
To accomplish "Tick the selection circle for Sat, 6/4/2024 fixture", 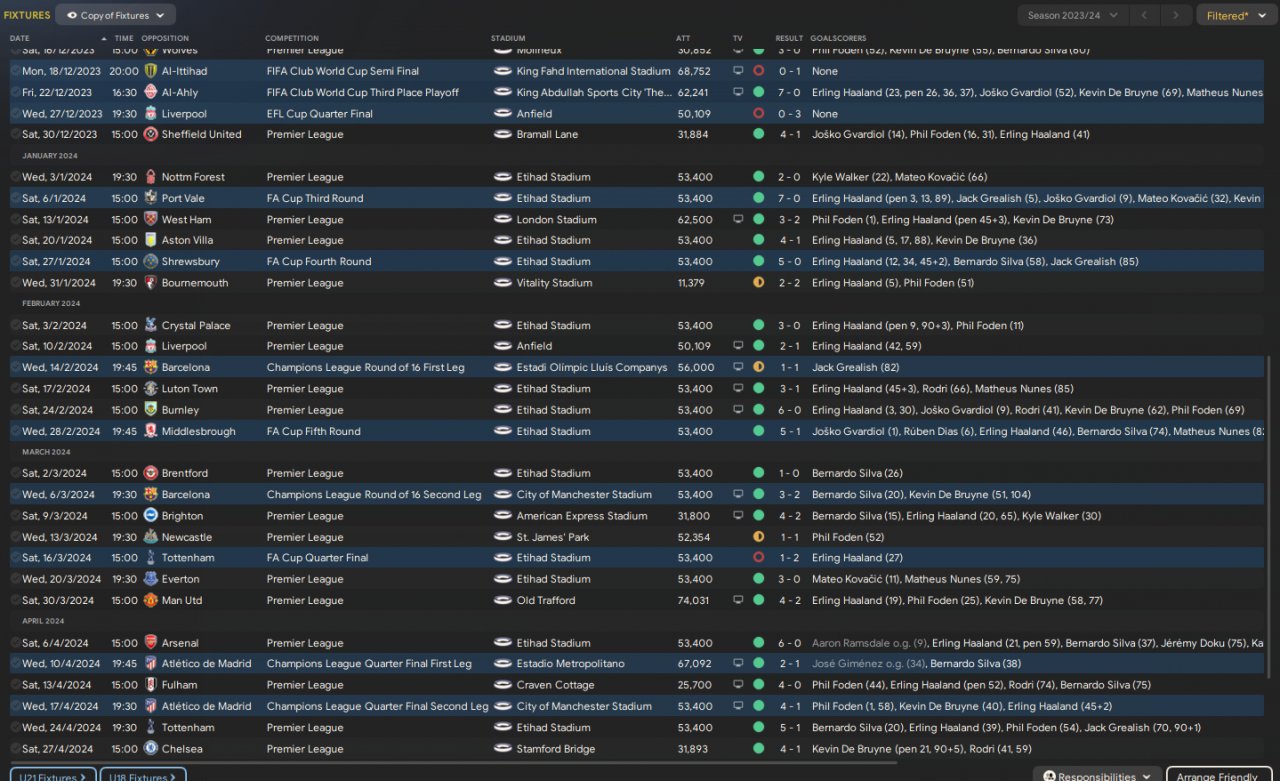I will tap(15, 643).
